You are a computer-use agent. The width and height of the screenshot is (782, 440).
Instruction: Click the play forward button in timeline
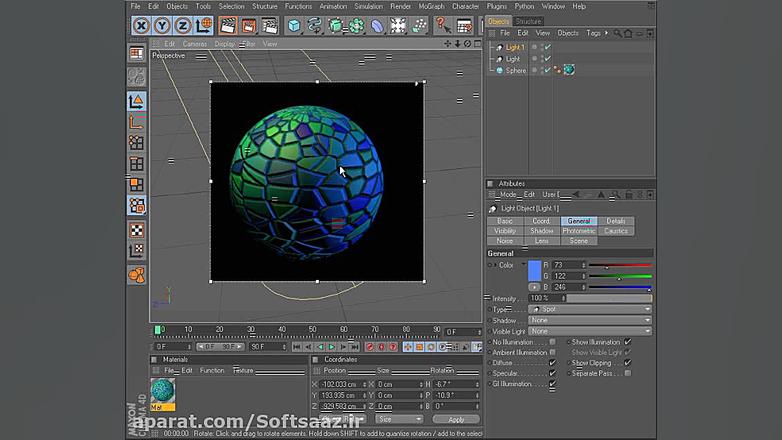[332, 347]
